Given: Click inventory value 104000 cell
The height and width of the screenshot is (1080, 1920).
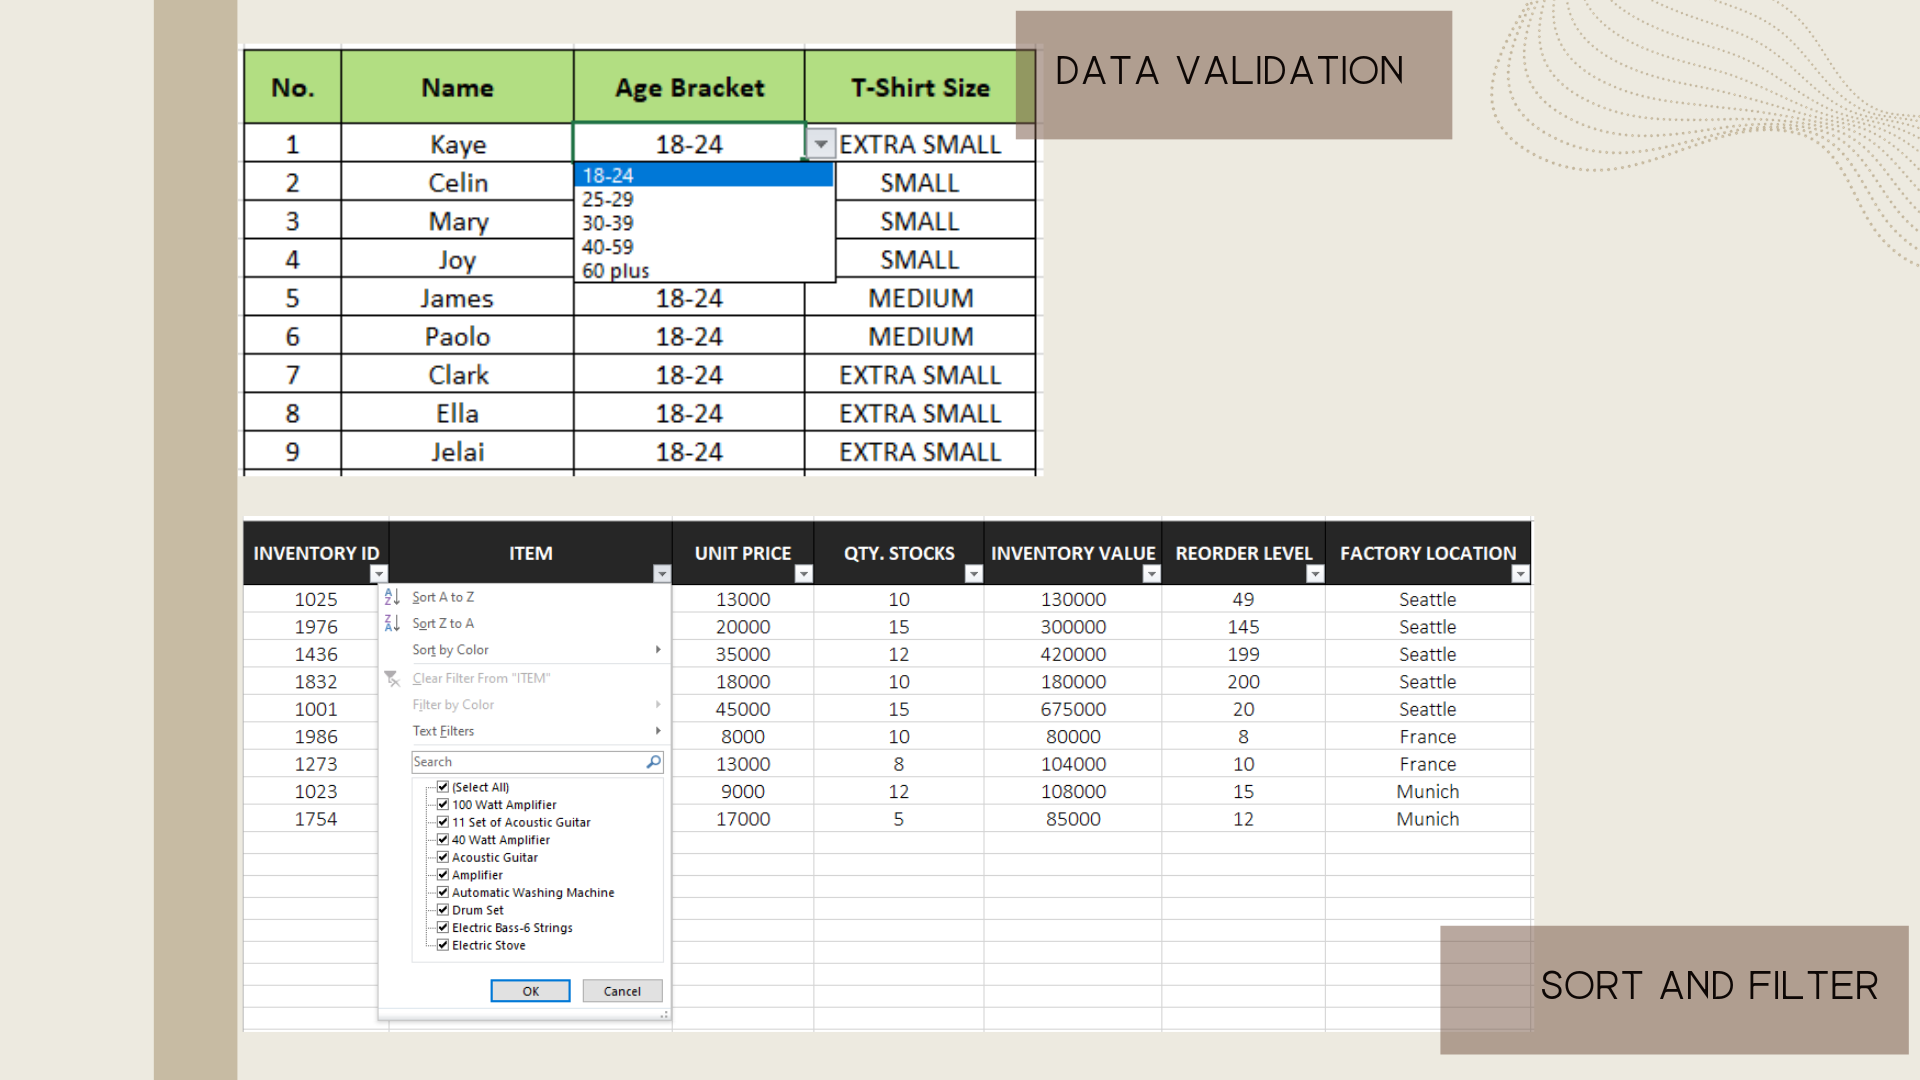Looking at the screenshot, I should (x=1073, y=764).
